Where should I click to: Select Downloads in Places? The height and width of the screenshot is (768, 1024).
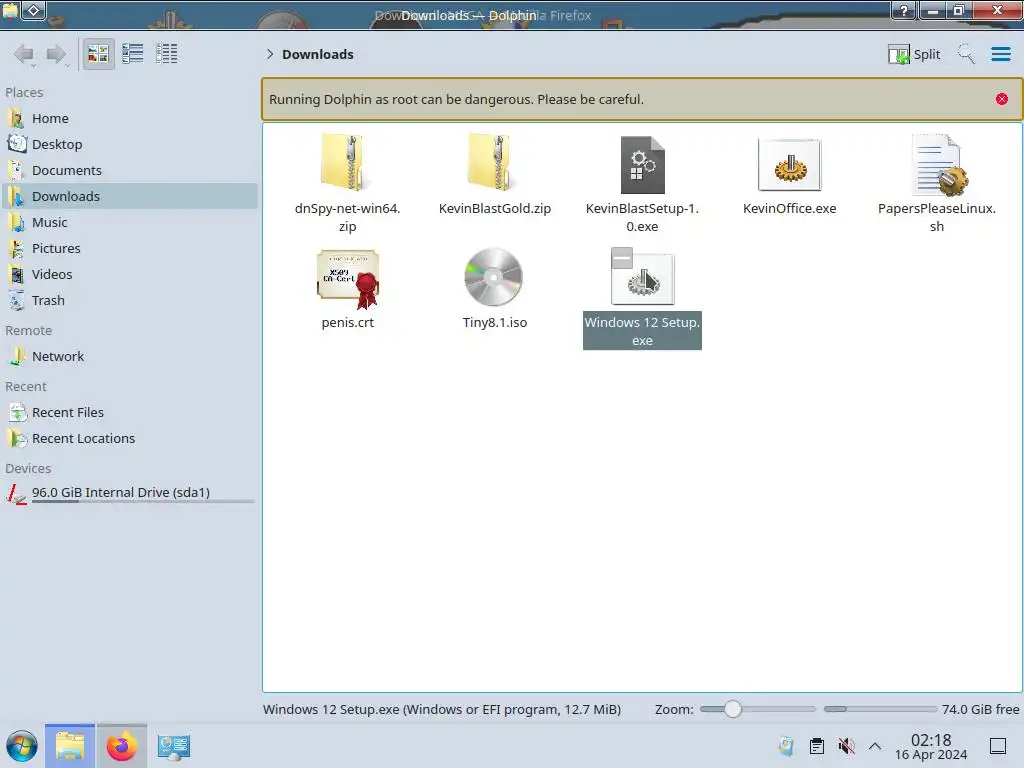(x=130, y=197)
